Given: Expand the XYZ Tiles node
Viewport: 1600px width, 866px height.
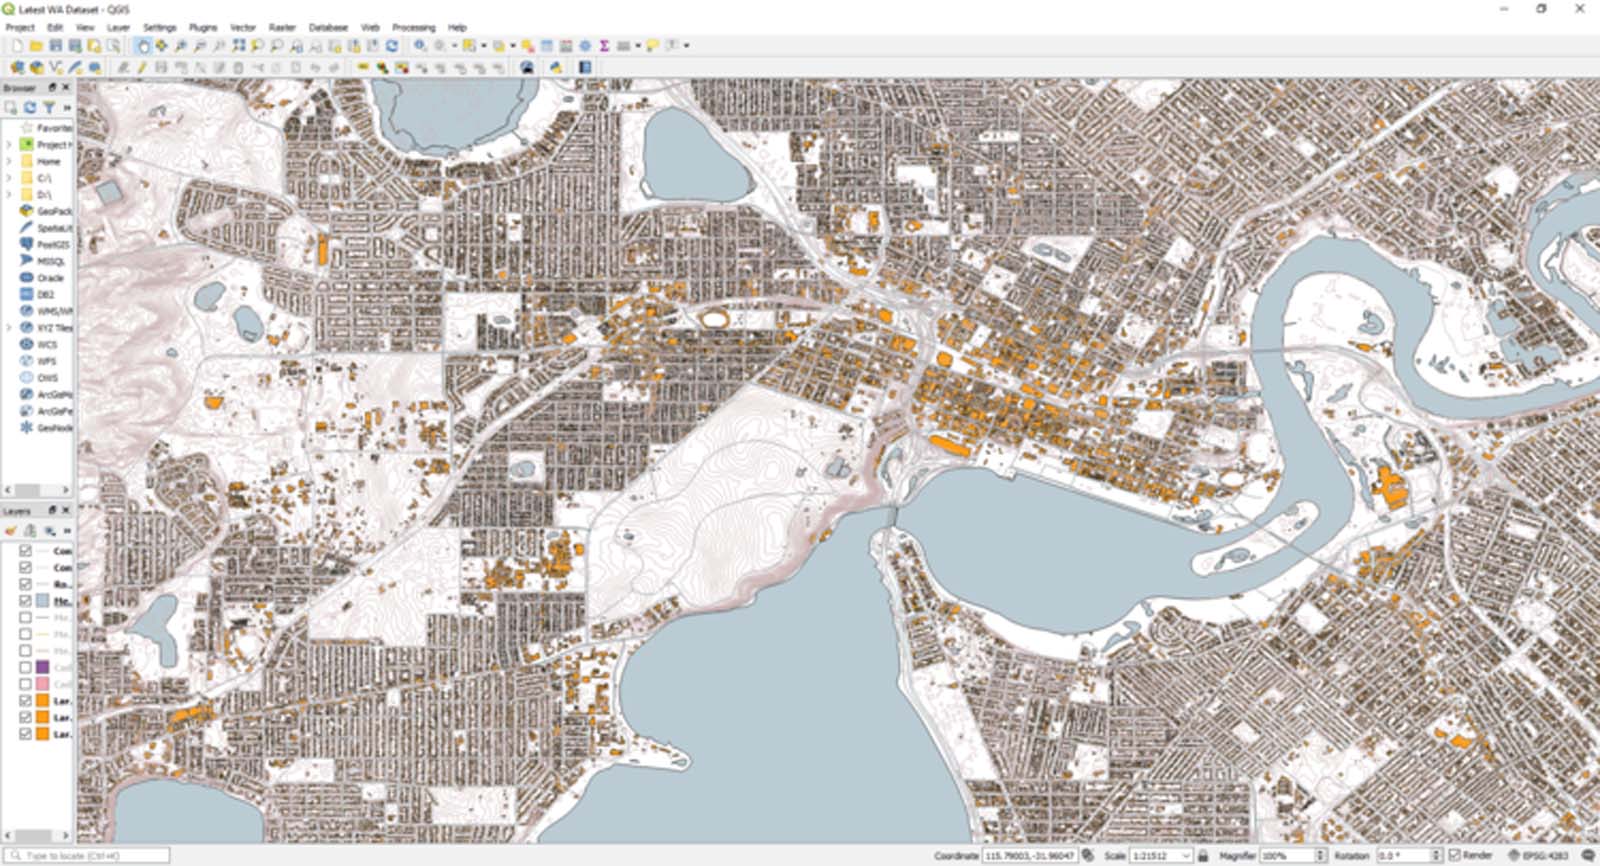Looking at the screenshot, I should click(x=9, y=327).
